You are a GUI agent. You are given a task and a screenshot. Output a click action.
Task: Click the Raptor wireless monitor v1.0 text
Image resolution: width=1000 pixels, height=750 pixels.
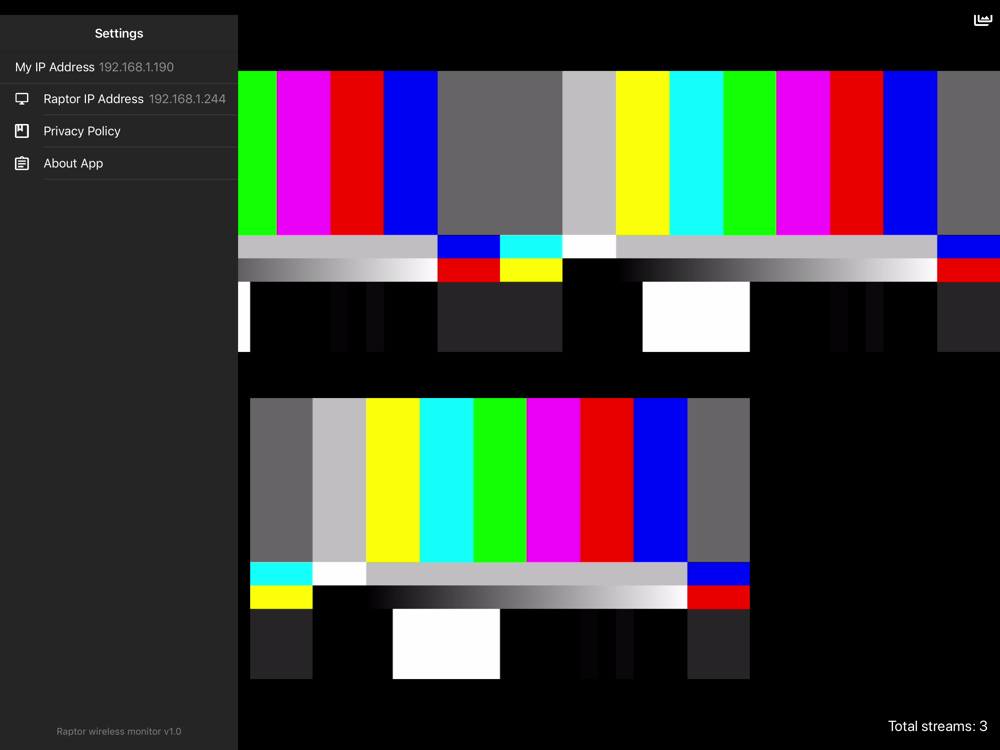(119, 732)
